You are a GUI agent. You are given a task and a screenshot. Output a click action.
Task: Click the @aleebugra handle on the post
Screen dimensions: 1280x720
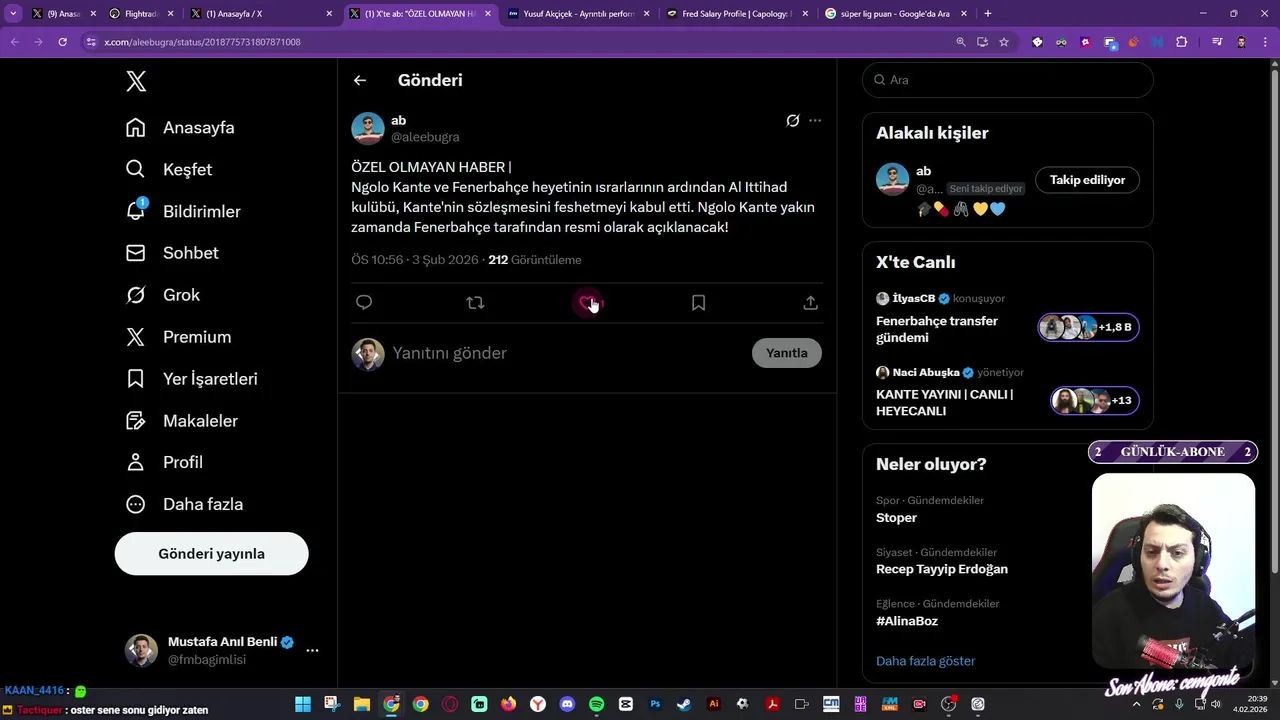[x=425, y=137]
